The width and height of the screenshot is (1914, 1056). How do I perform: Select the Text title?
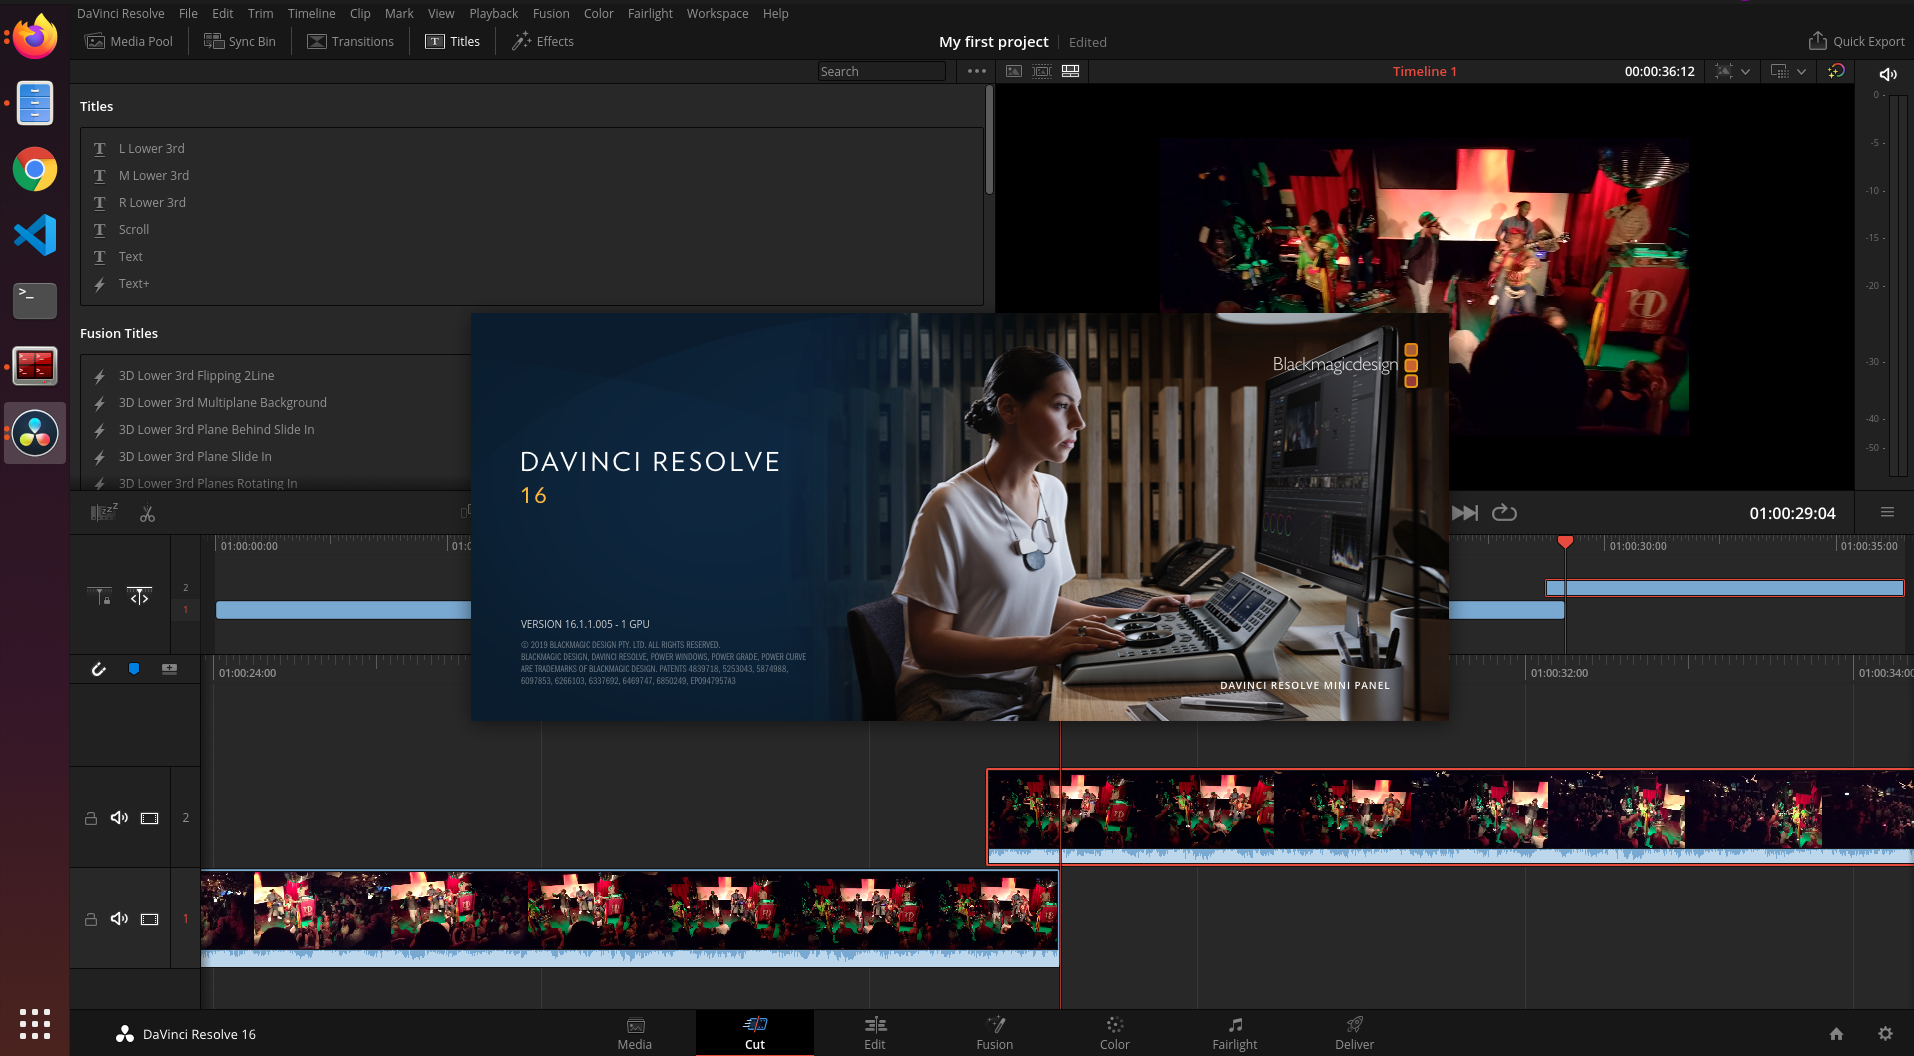click(130, 256)
